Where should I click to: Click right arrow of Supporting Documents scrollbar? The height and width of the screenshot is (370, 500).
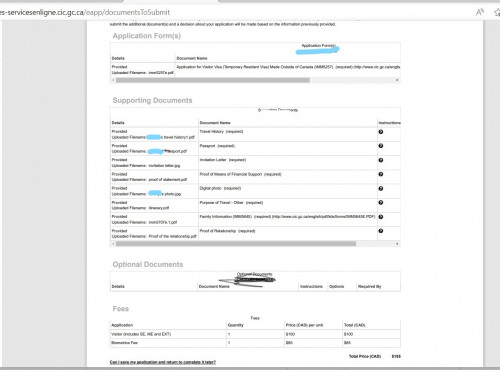[x=397, y=244]
